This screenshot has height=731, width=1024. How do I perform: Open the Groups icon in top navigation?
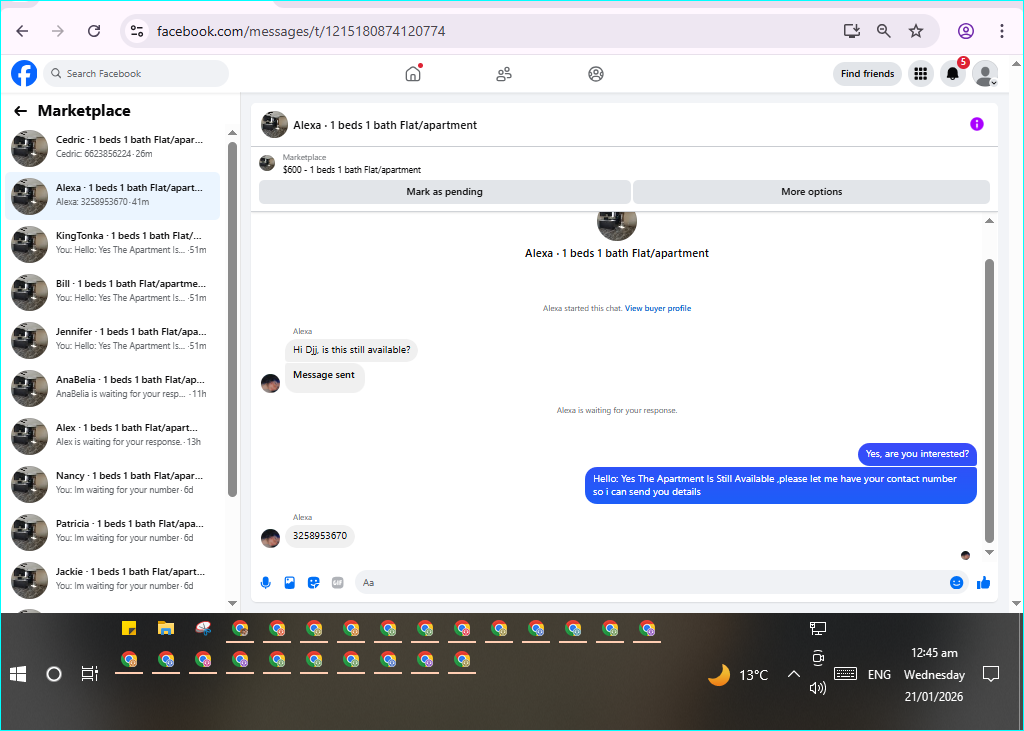point(596,74)
